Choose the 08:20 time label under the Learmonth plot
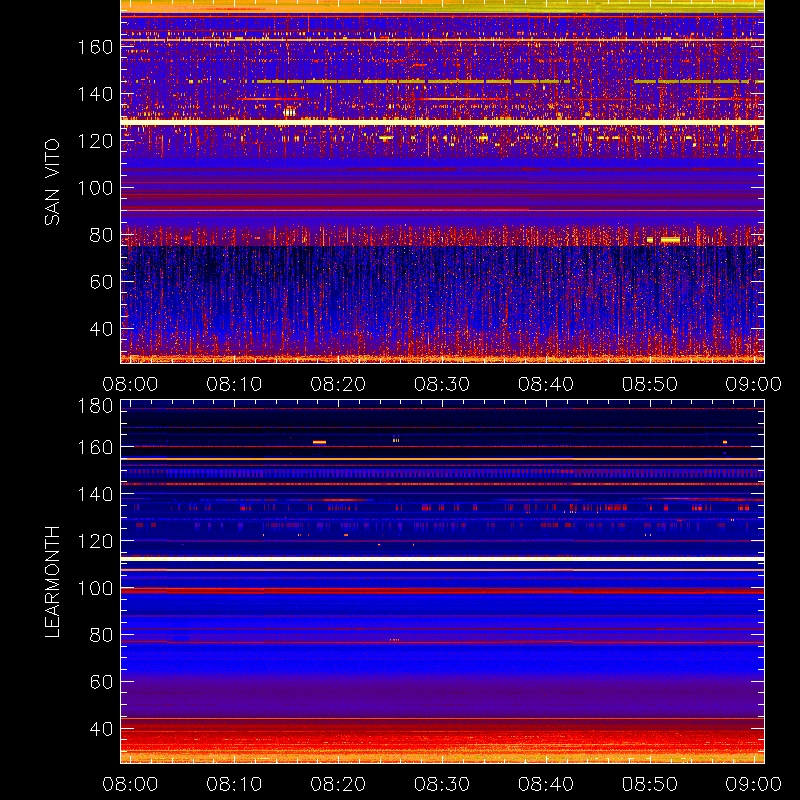This screenshot has width=800, height=800. (338, 784)
